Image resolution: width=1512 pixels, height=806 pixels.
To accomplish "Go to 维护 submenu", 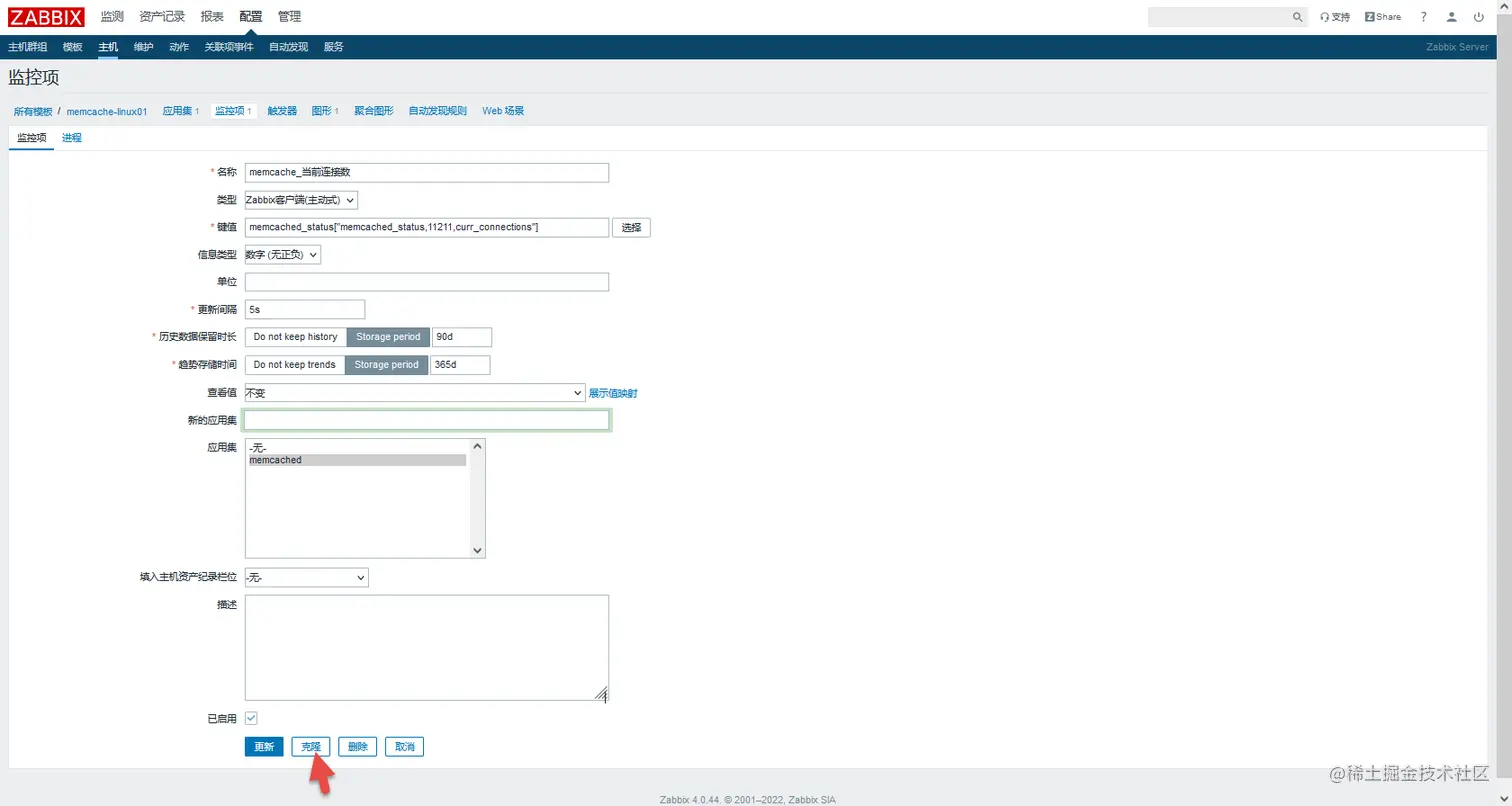I will pos(143,47).
